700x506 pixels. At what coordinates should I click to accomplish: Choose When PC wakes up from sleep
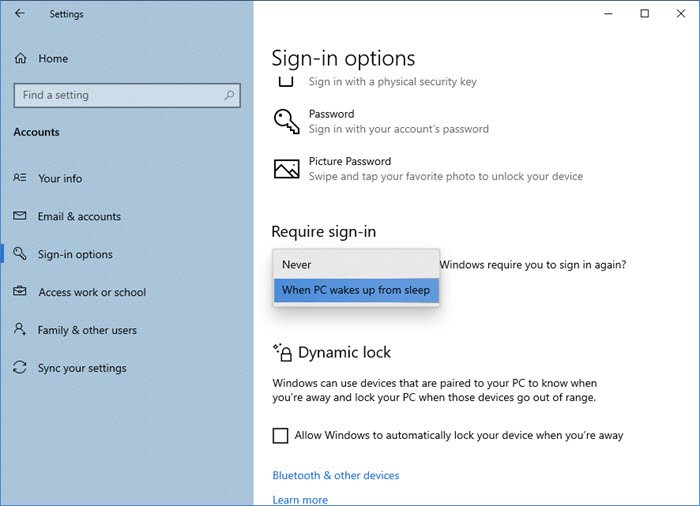pos(355,290)
